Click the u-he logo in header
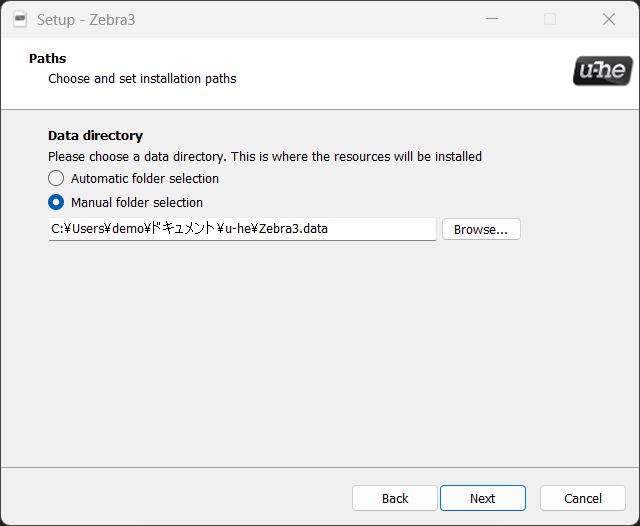 tap(602, 71)
